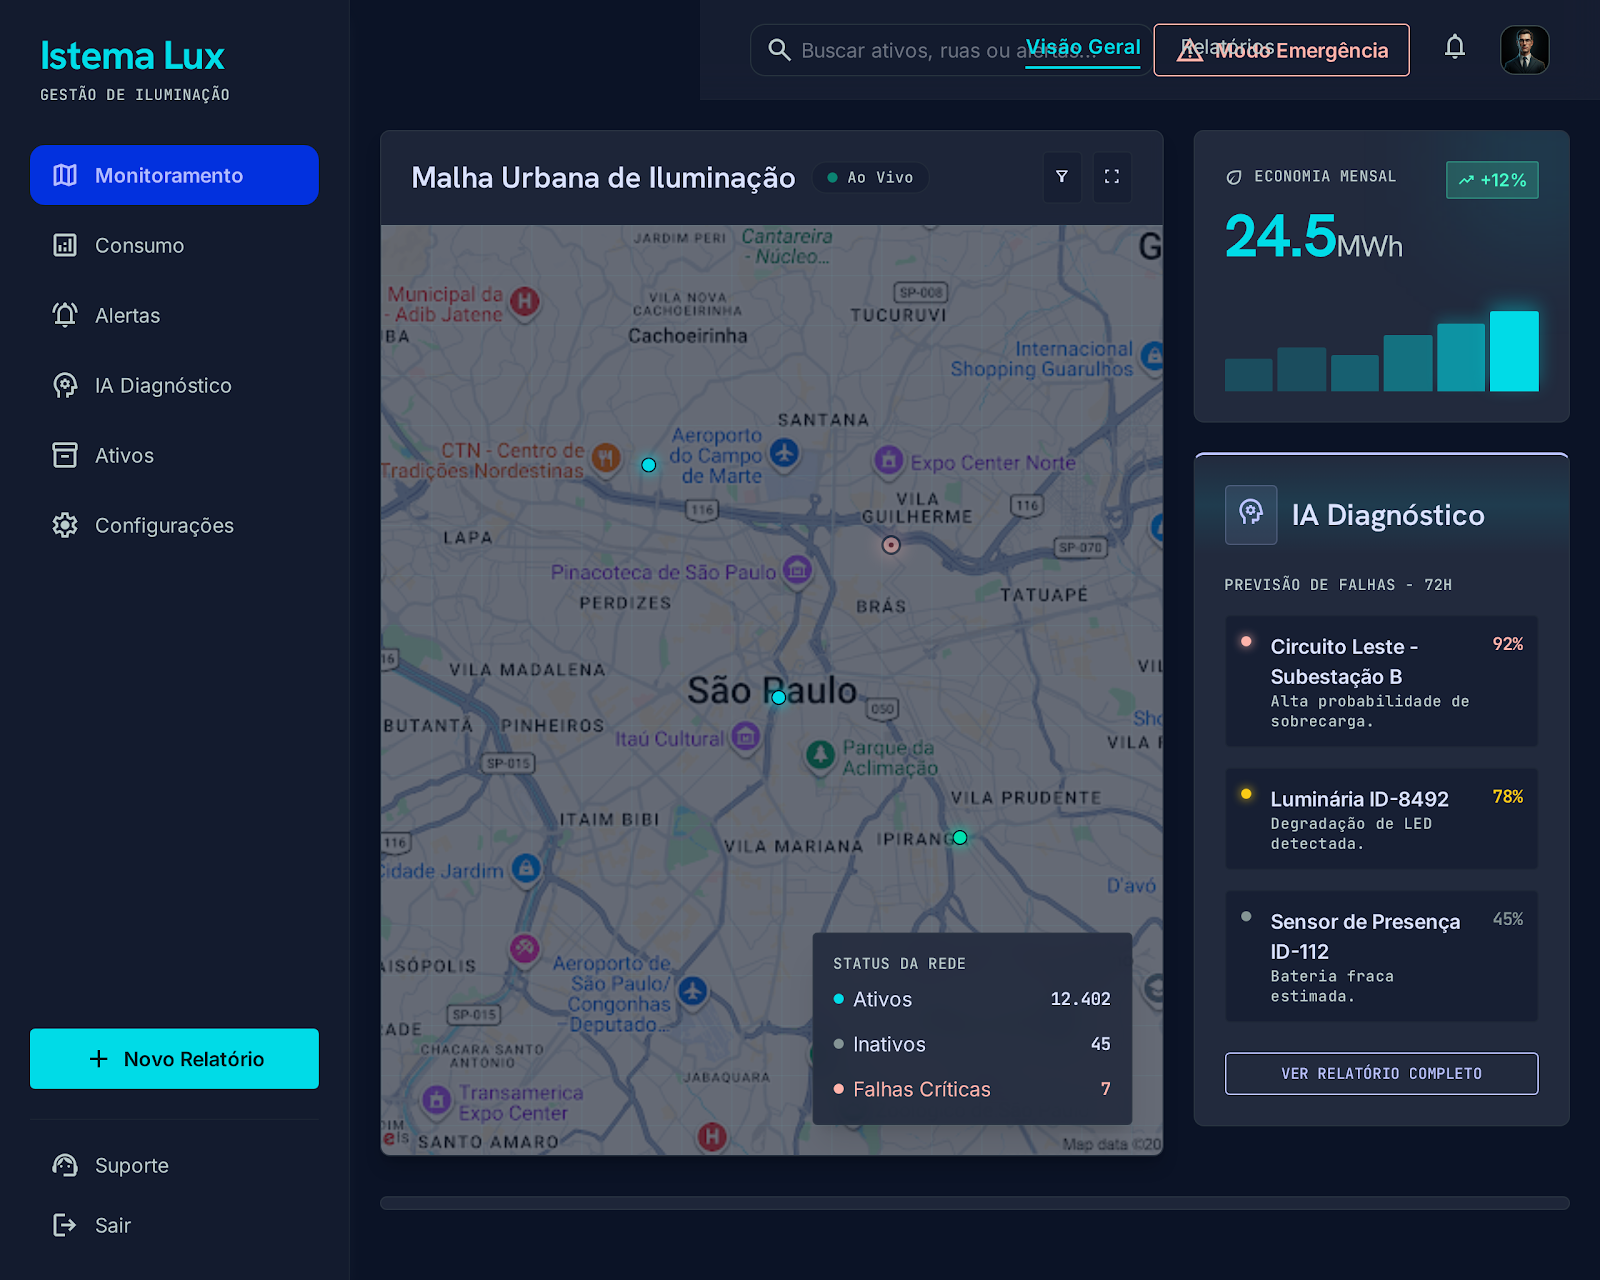Viewport: 1600px width, 1280px height.
Task: Click the cyan marker at São Paulo center
Action: [779, 697]
